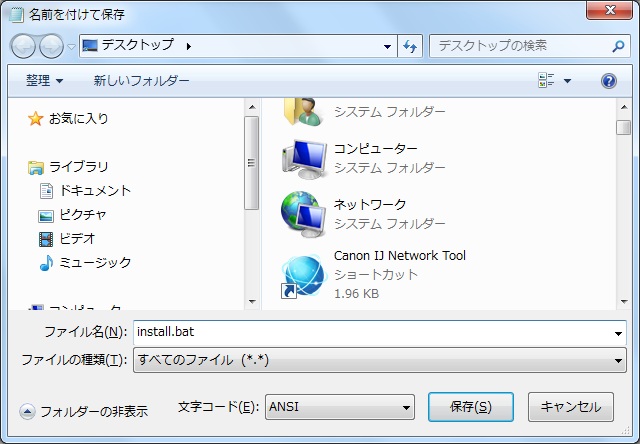640x444 pixels.
Task: Open the 整理 menu
Action: point(44,81)
